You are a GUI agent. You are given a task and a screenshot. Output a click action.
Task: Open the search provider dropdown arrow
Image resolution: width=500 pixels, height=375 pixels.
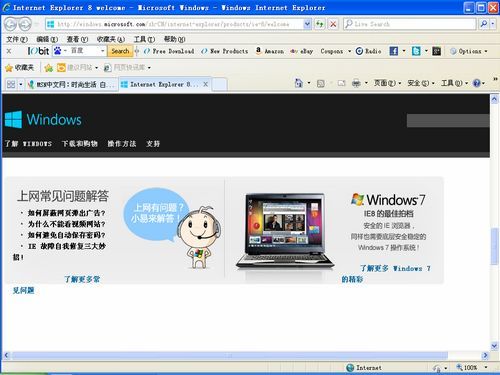click(493, 24)
